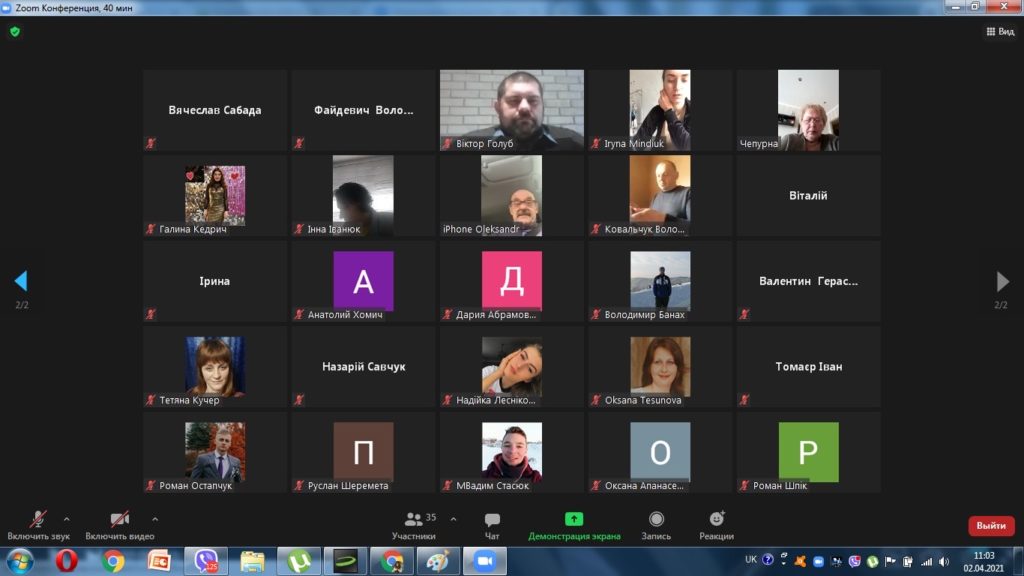The image size is (1024, 576).
Task: Select the Анатолий Хомич participant tile
Action: pyautogui.click(x=363, y=281)
